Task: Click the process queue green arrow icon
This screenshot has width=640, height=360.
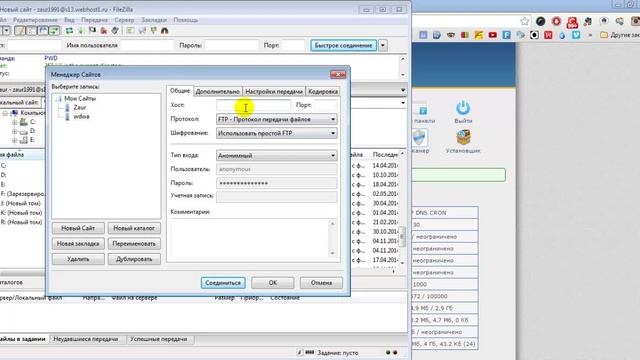Action: pos(81,31)
